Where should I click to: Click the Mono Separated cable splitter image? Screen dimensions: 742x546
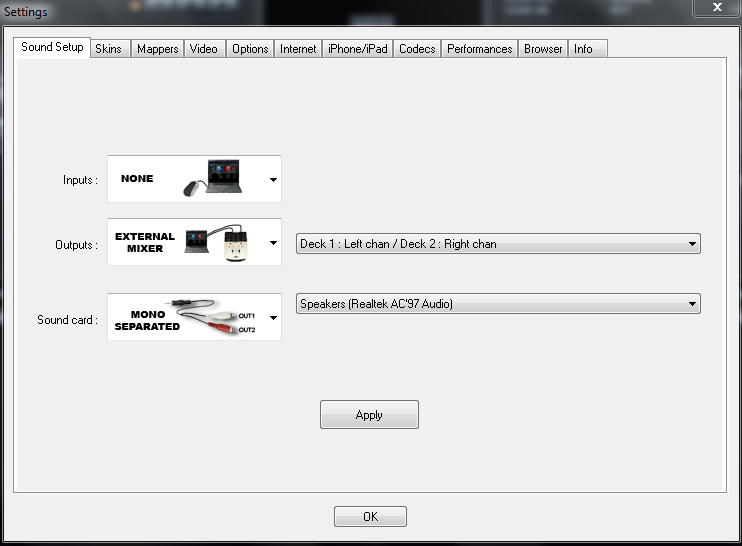(x=210, y=317)
